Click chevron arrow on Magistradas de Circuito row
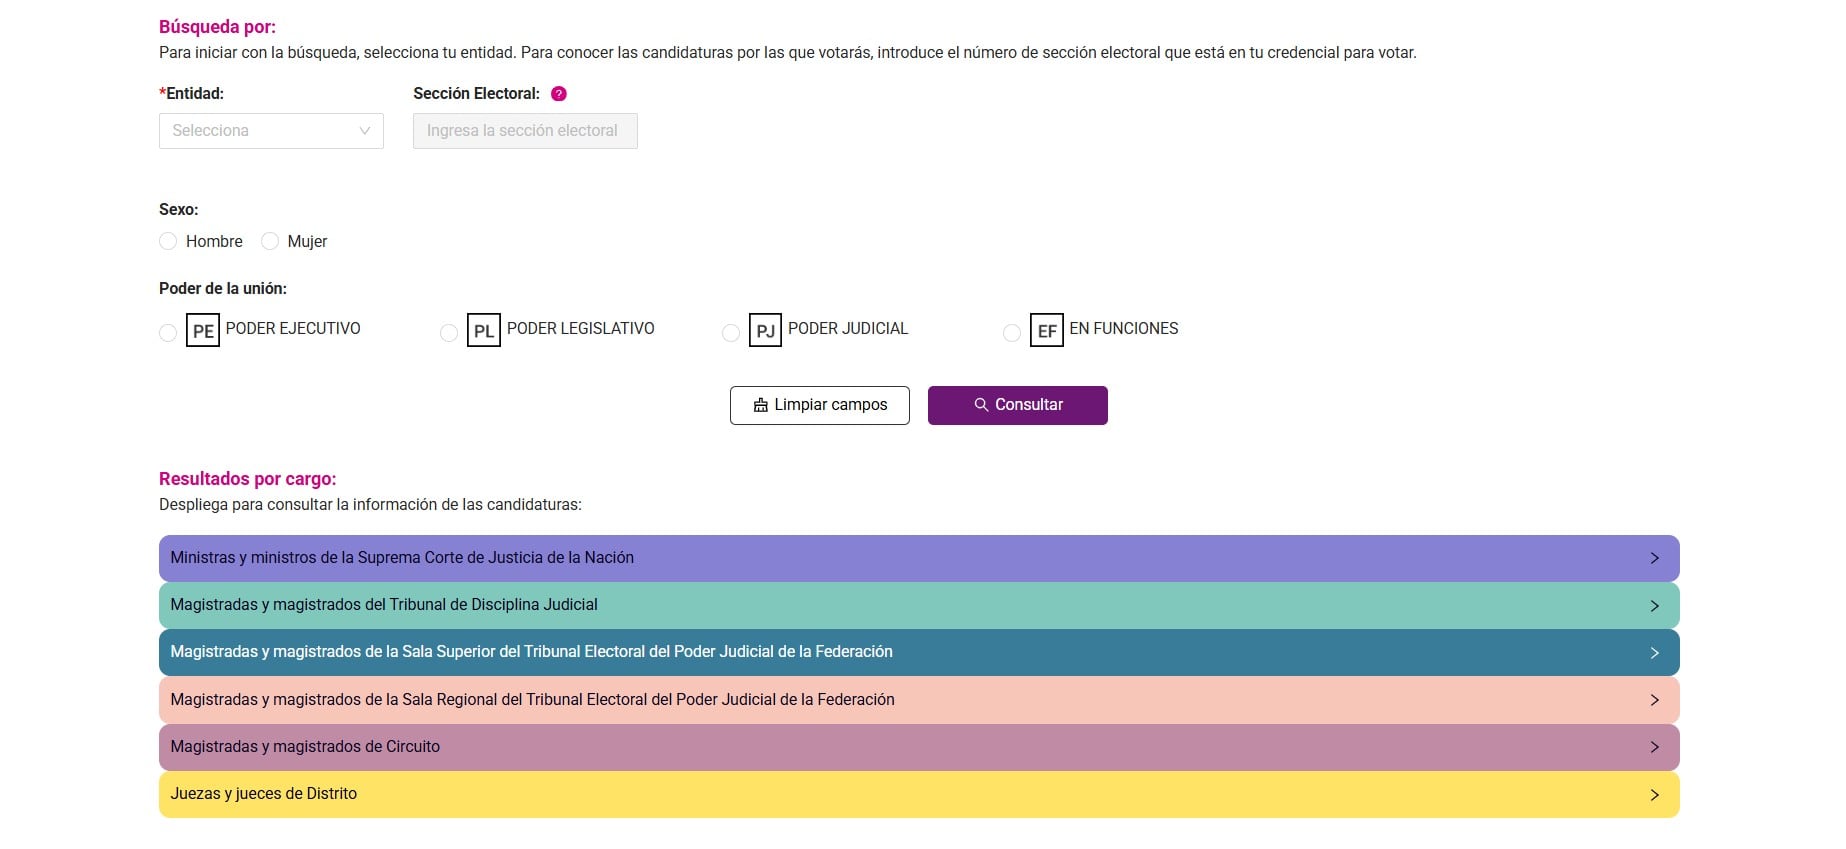This screenshot has width=1846, height=849. (x=1654, y=748)
